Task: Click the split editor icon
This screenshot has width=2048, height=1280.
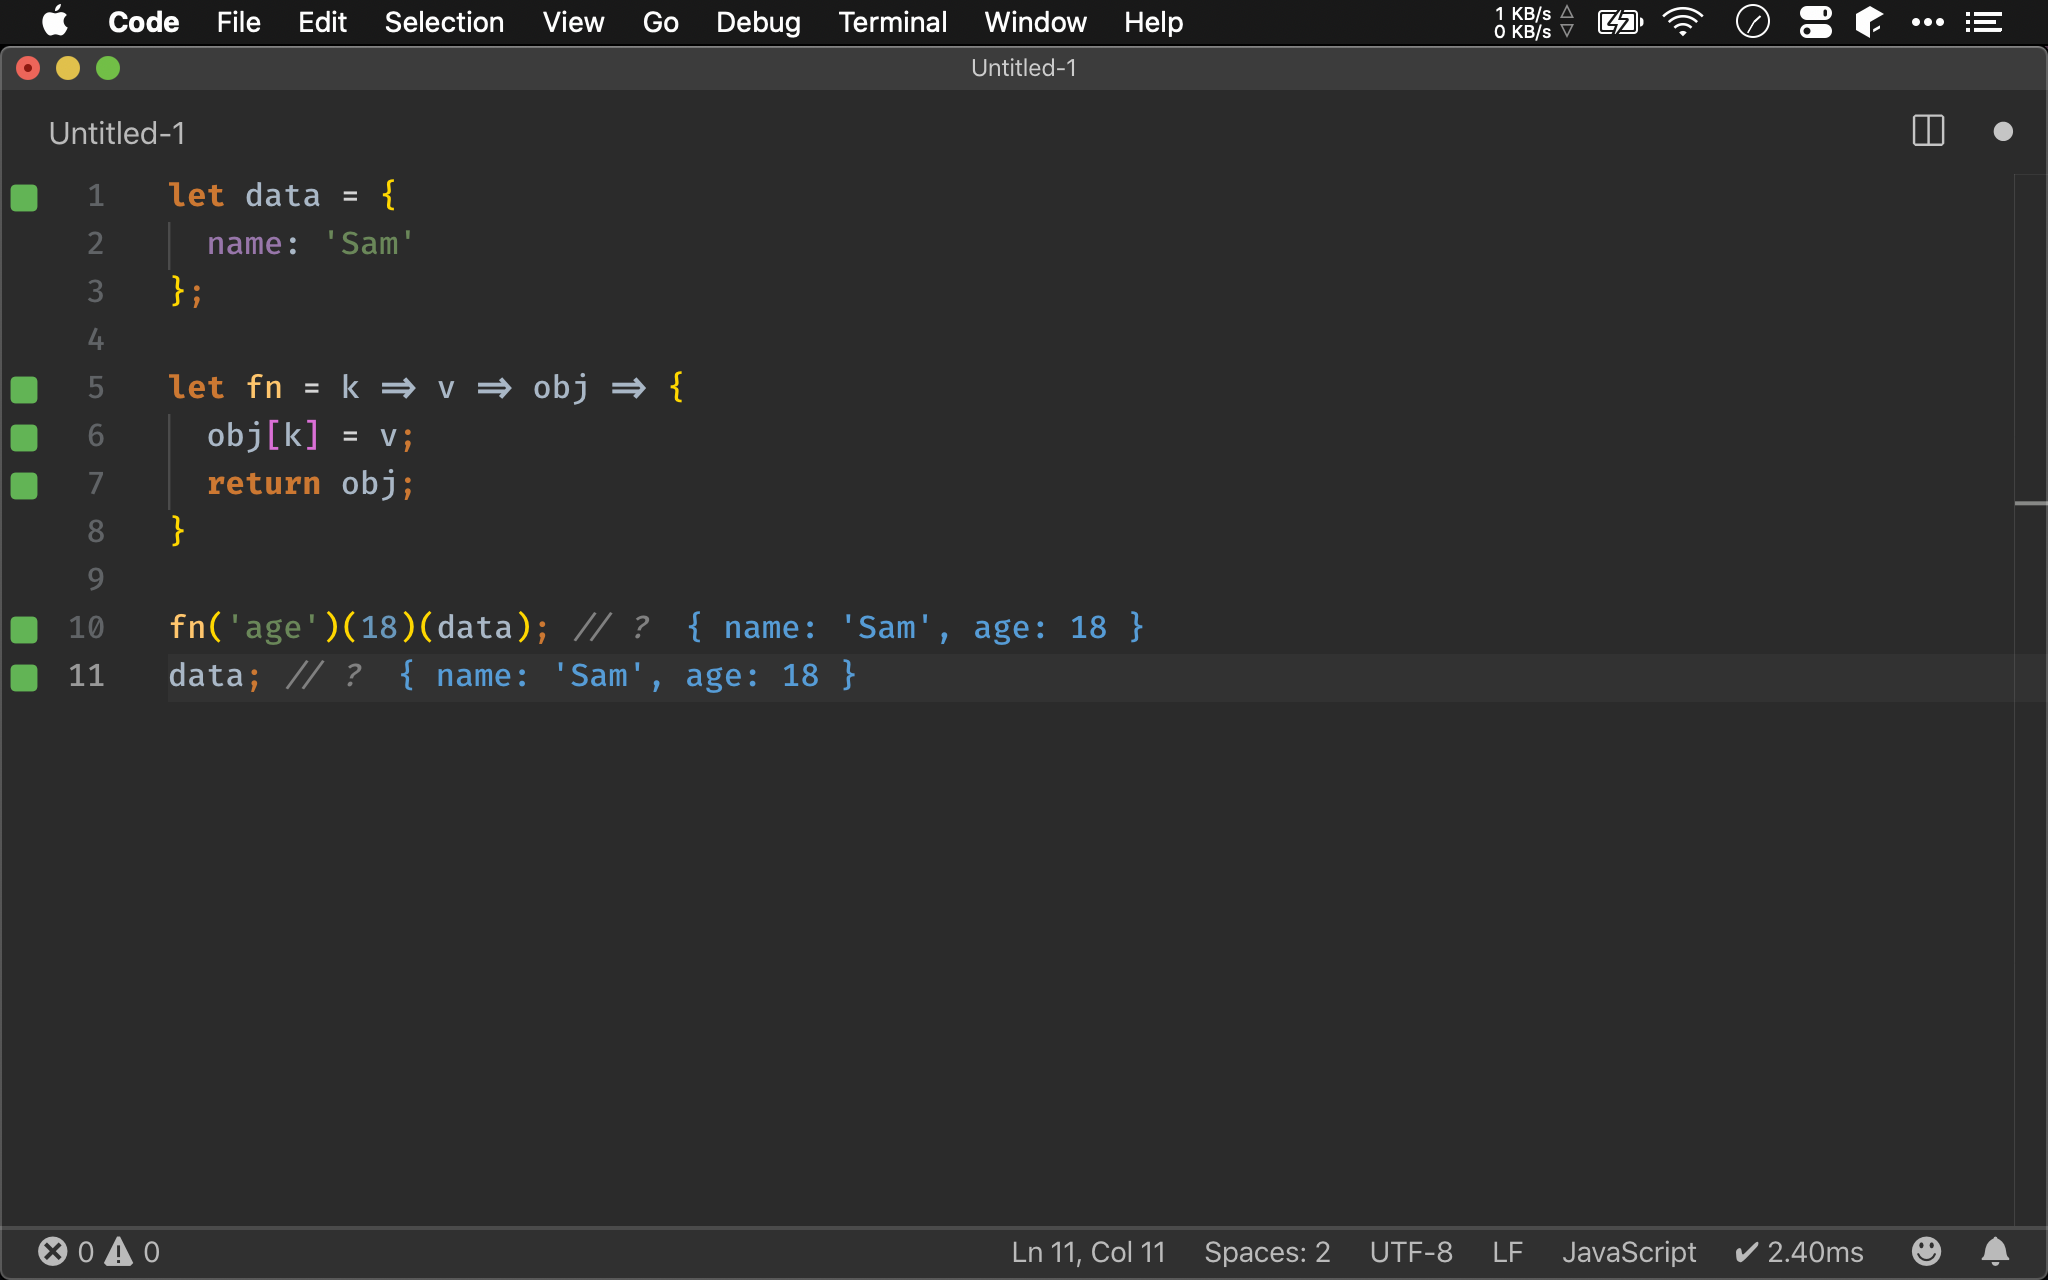Action: (x=1927, y=131)
